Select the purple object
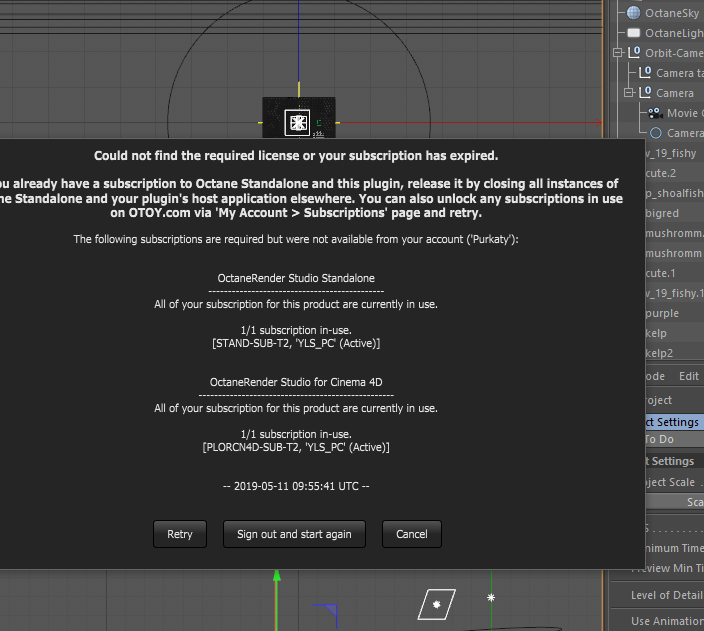 662,313
